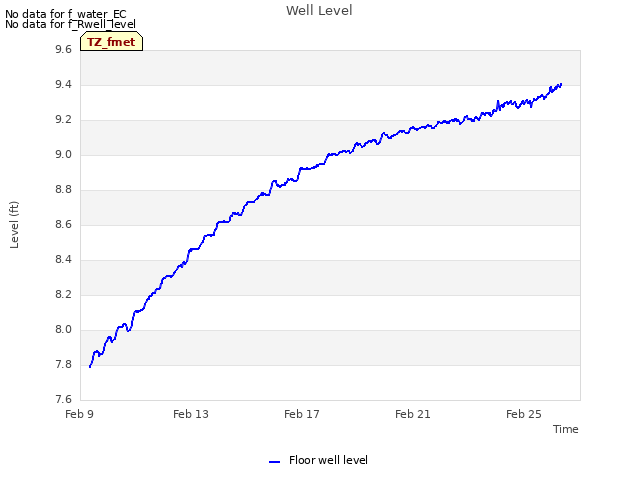Click the 8.0 y-axis value

tap(63, 330)
